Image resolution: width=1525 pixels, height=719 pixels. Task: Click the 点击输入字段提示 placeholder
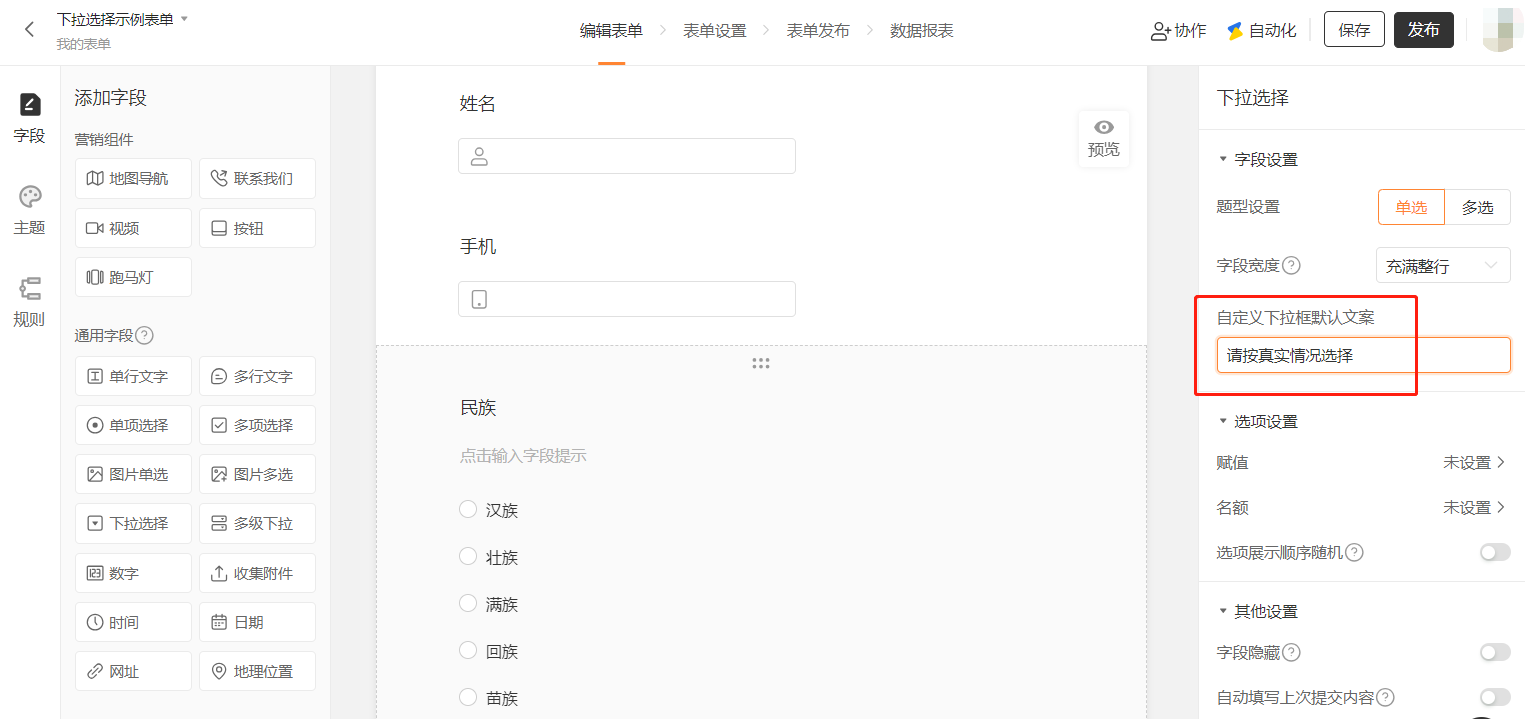(523, 456)
